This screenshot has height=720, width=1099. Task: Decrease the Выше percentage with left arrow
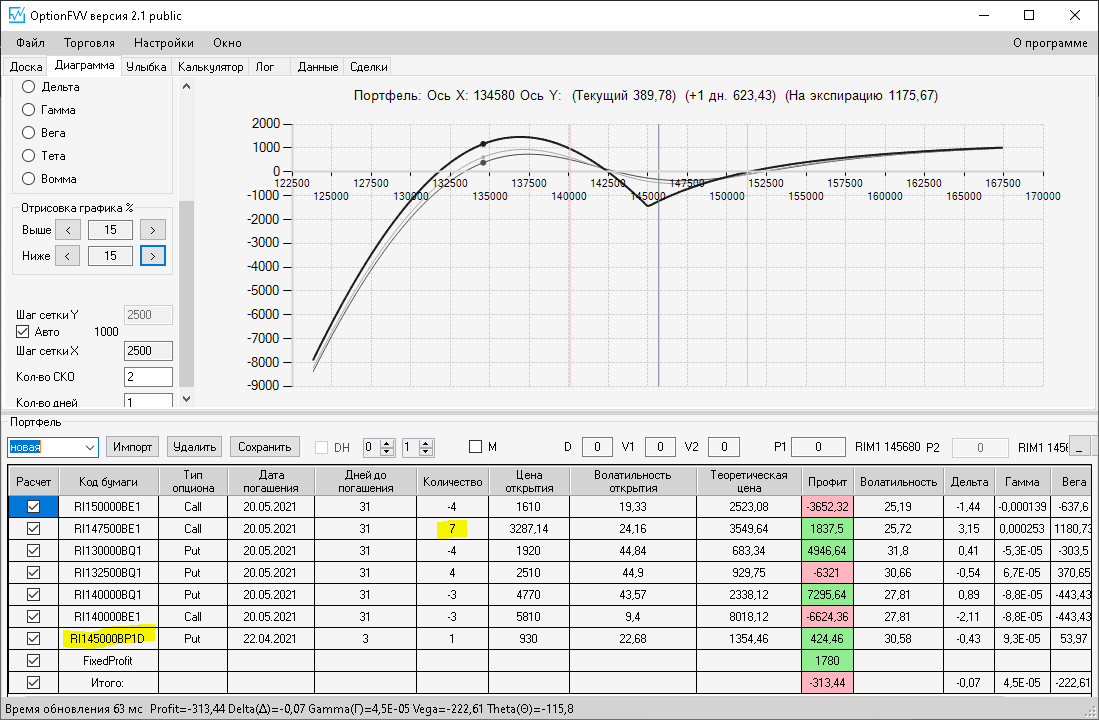tap(68, 230)
